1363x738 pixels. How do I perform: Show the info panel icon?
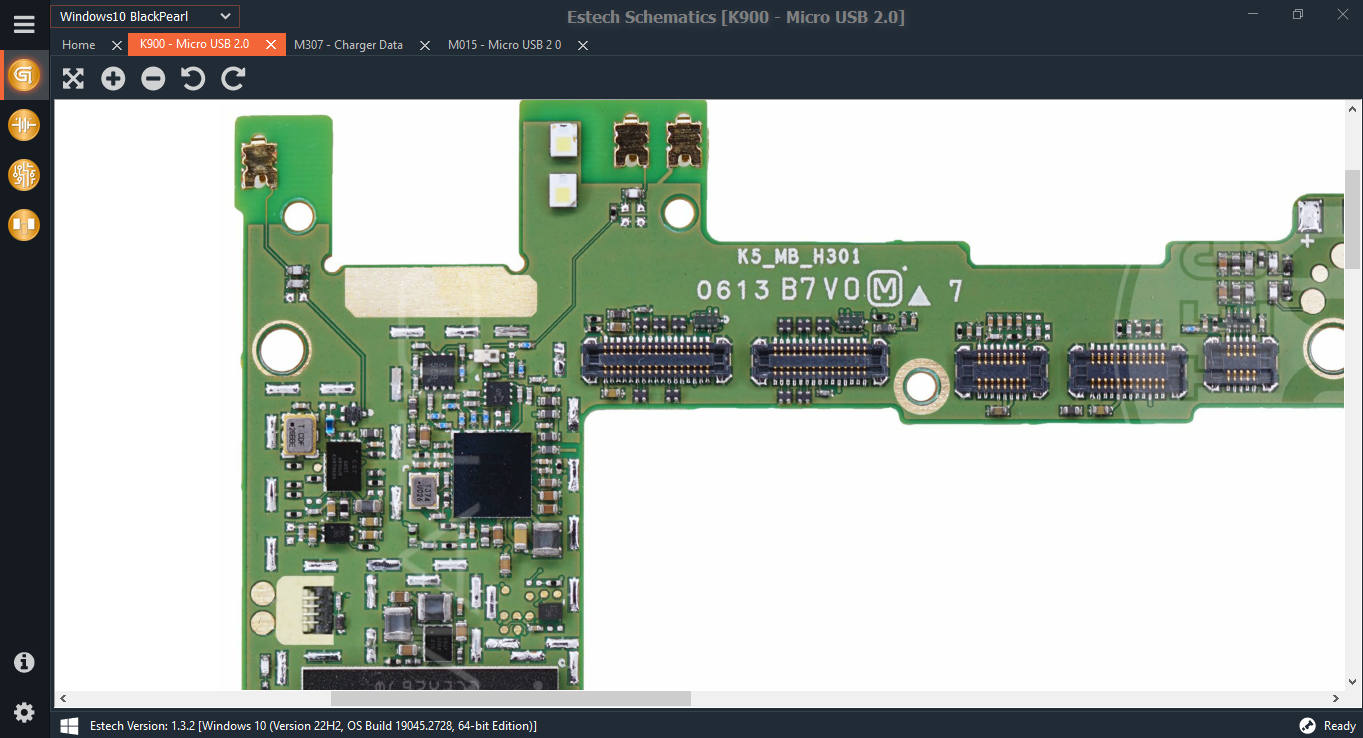tap(24, 662)
